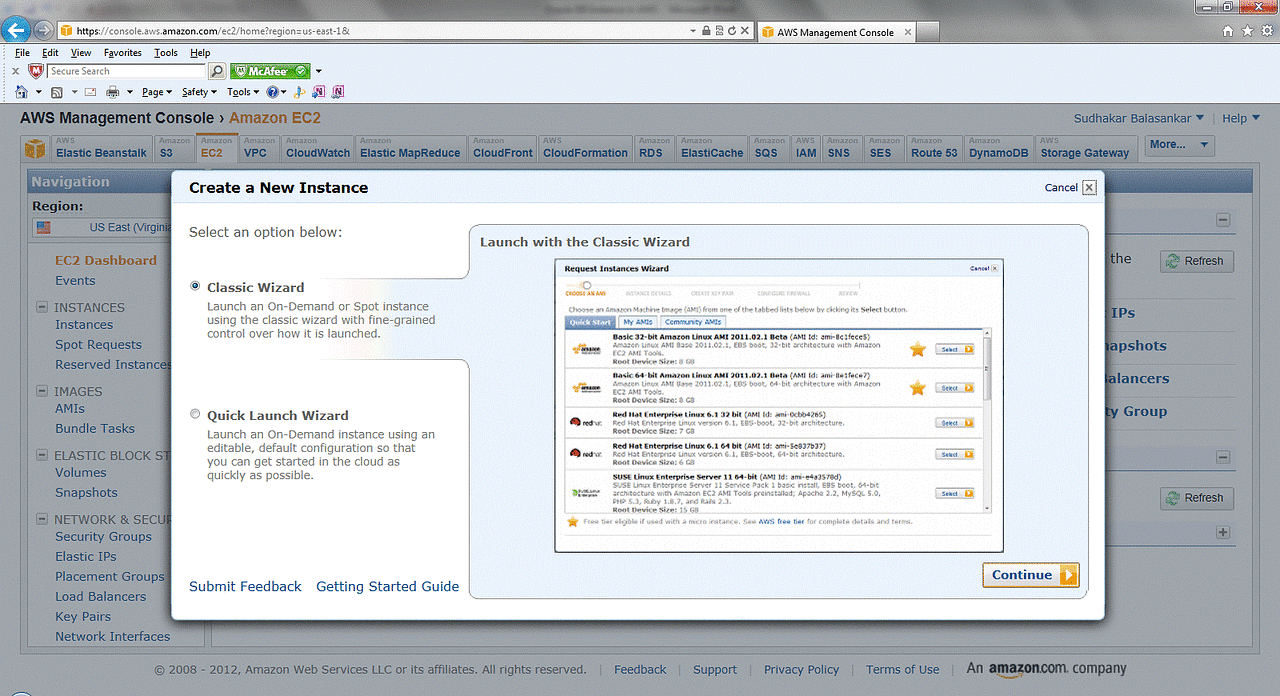
Task: Click the Bluetooth send icon in command bar
Action: [299, 92]
